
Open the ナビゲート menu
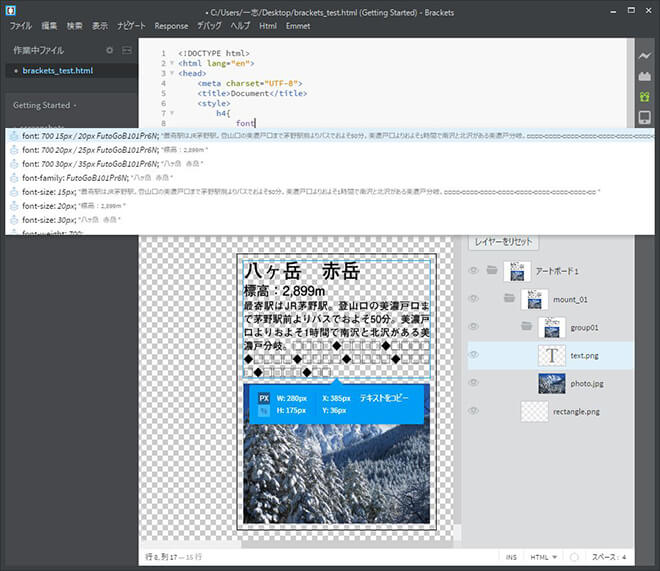(131, 26)
